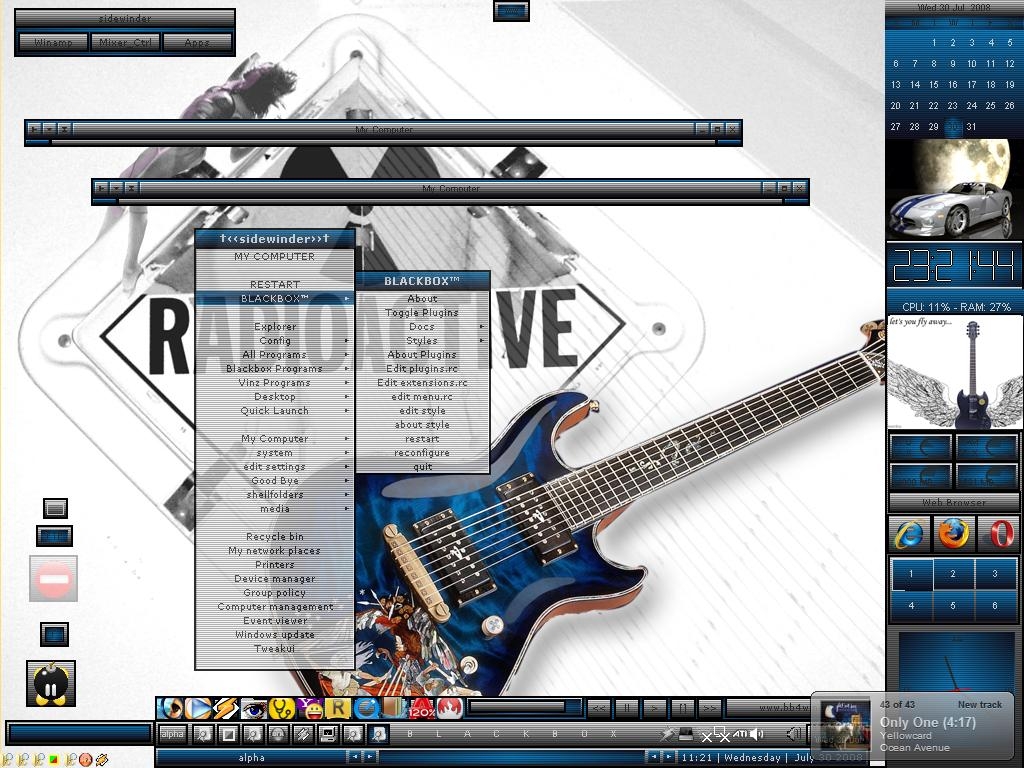Choose Toggle Plugins in BLACKBOX submenu
This screenshot has width=1024, height=768.
tap(423, 313)
